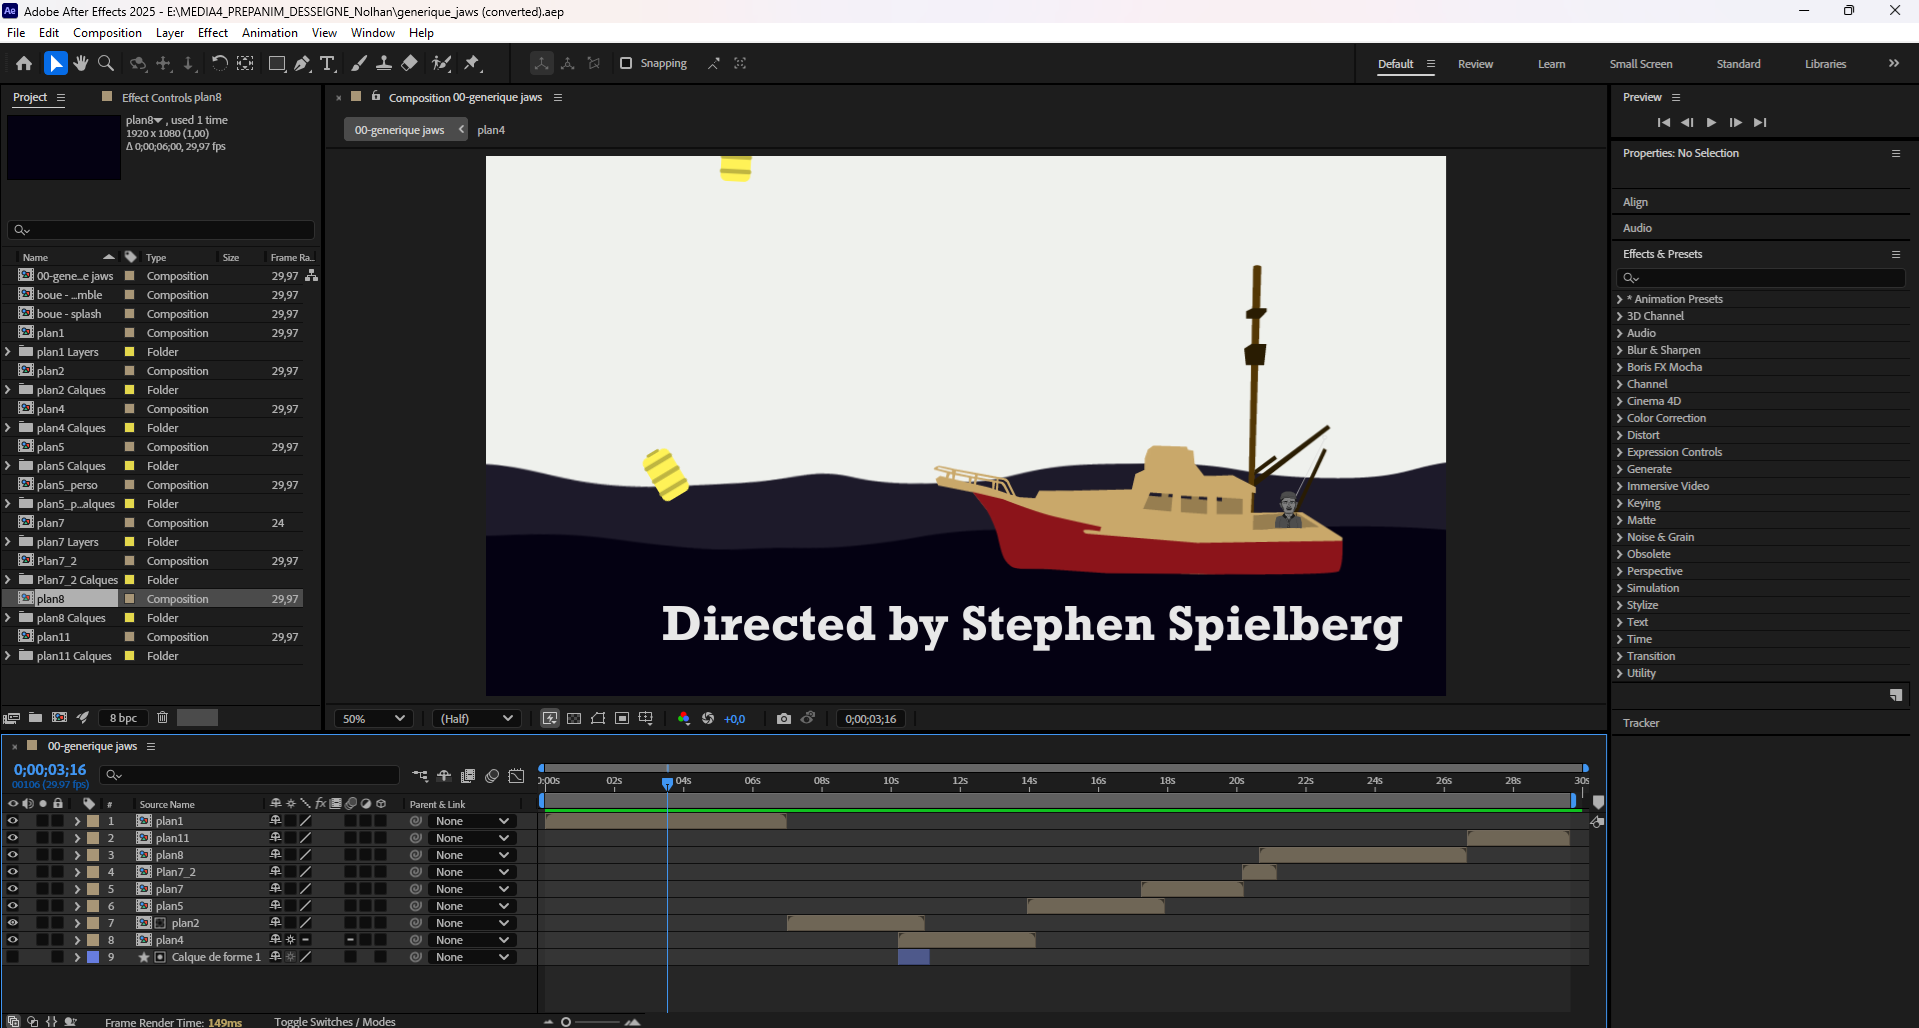Select the Horizontal Type tool

[x=327, y=63]
